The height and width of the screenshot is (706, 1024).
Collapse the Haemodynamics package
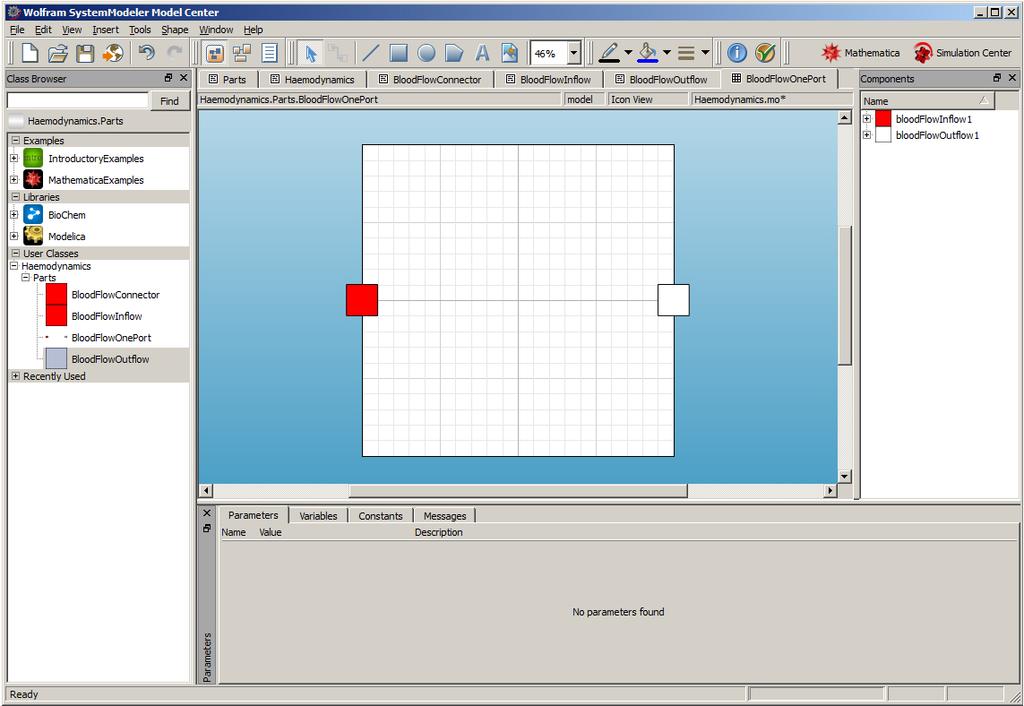(x=14, y=266)
